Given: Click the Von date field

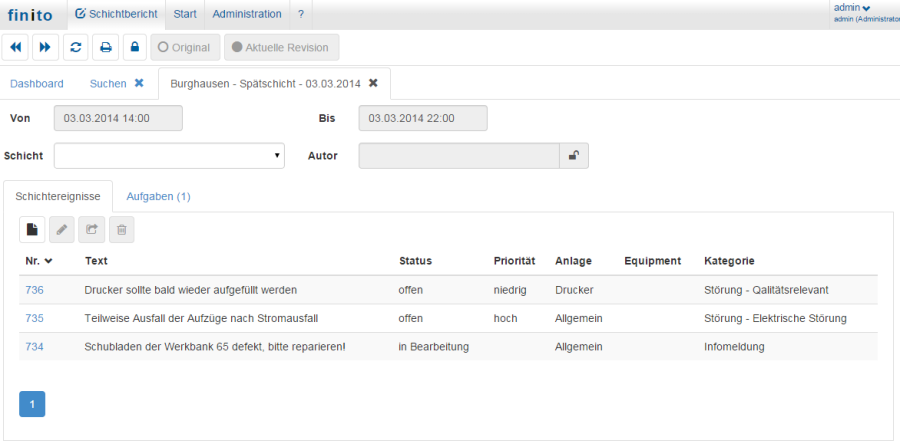Looking at the screenshot, I should point(118,118).
